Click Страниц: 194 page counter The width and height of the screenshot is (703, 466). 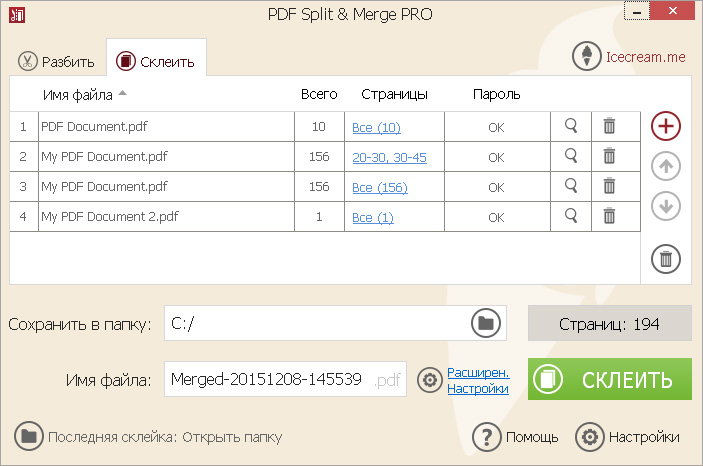[x=610, y=323]
